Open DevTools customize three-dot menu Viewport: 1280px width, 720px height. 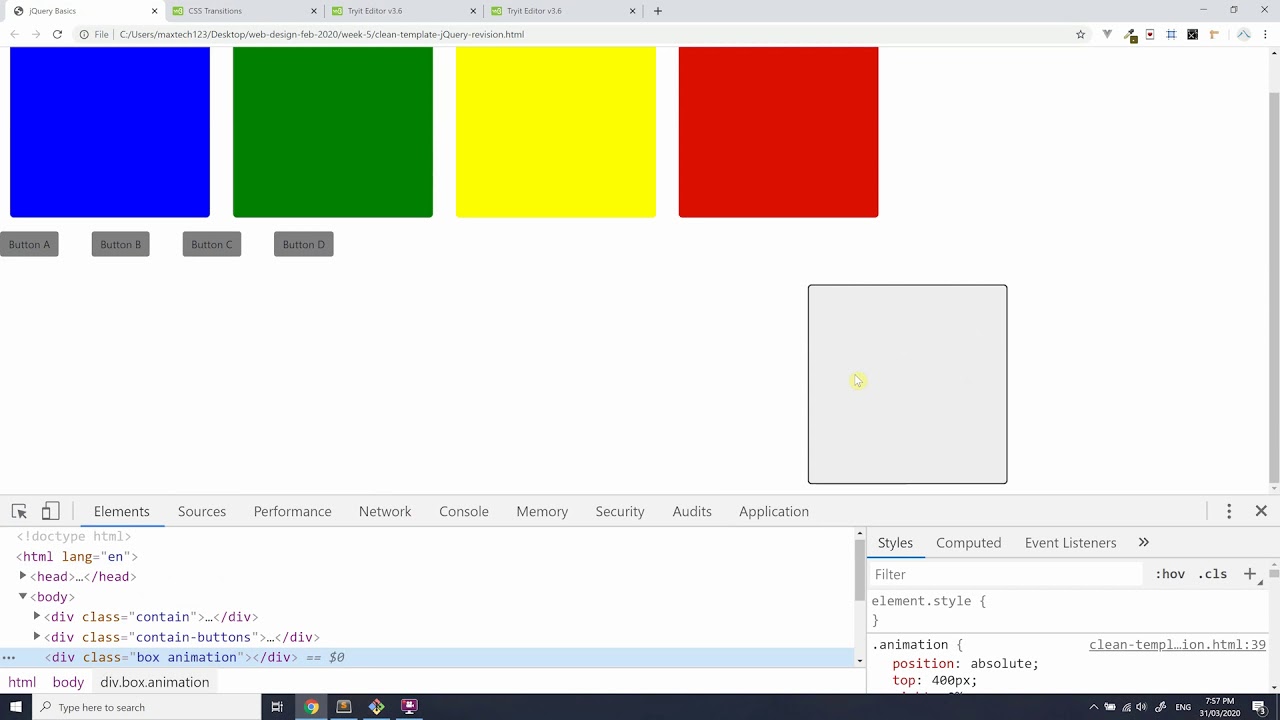point(1229,511)
